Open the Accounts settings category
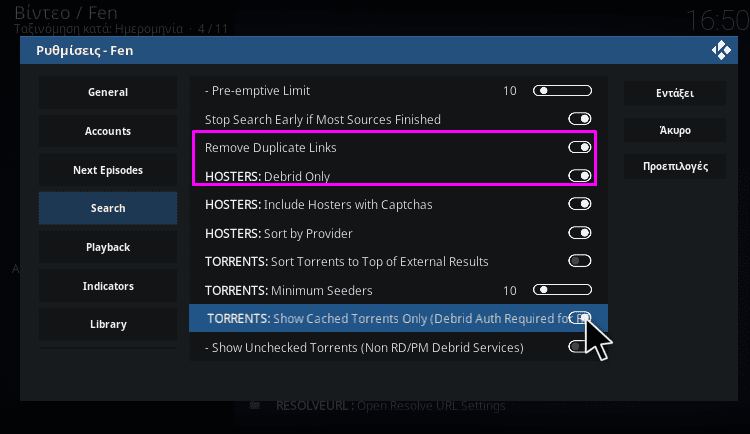The height and width of the screenshot is (434, 750). click(108, 131)
